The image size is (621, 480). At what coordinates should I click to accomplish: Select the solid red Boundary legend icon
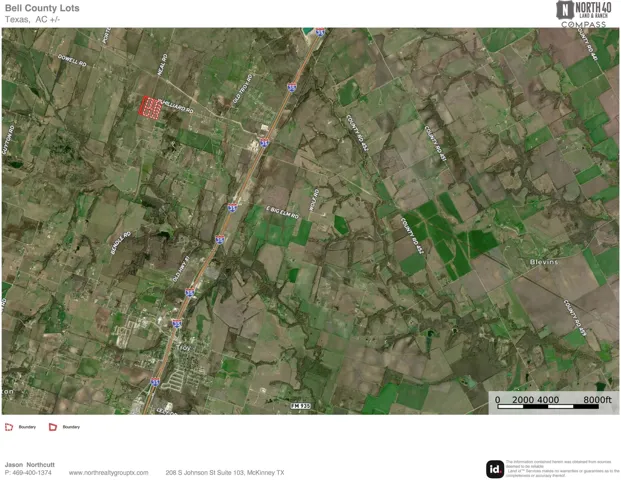[x=53, y=427]
